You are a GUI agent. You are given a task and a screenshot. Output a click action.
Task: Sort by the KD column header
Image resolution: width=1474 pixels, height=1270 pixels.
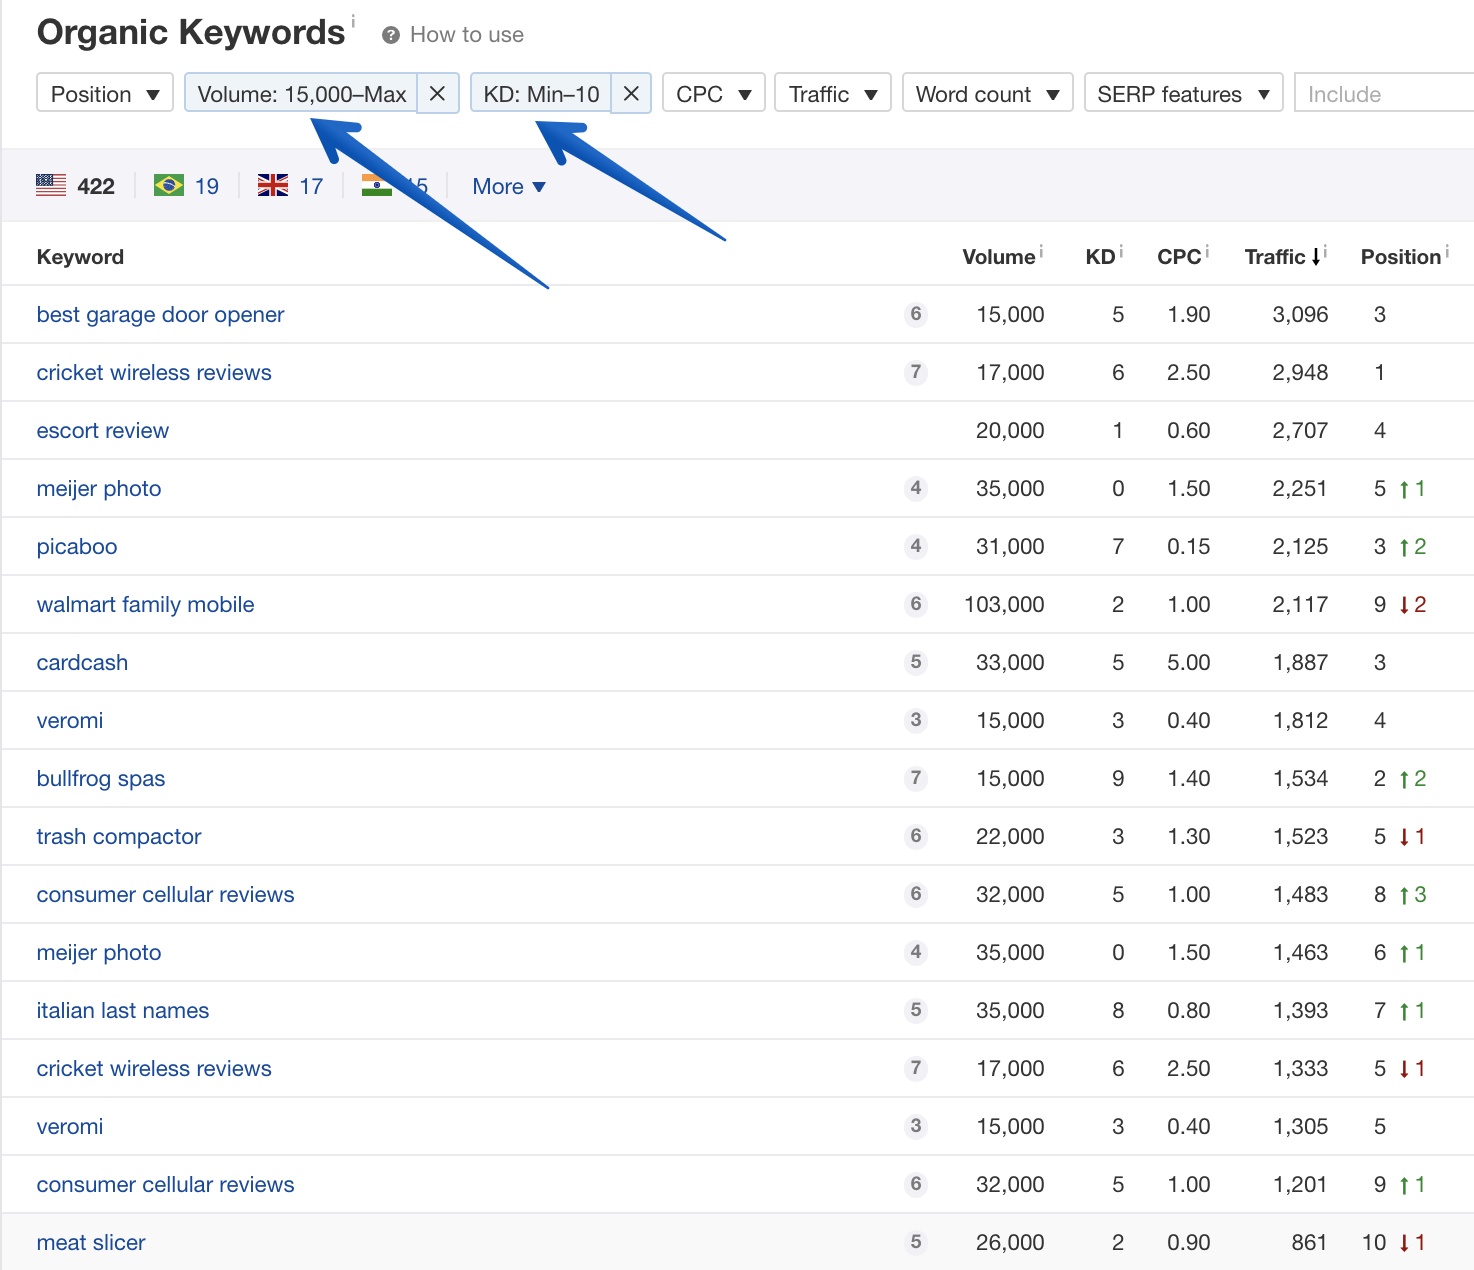click(x=1100, y=257)
